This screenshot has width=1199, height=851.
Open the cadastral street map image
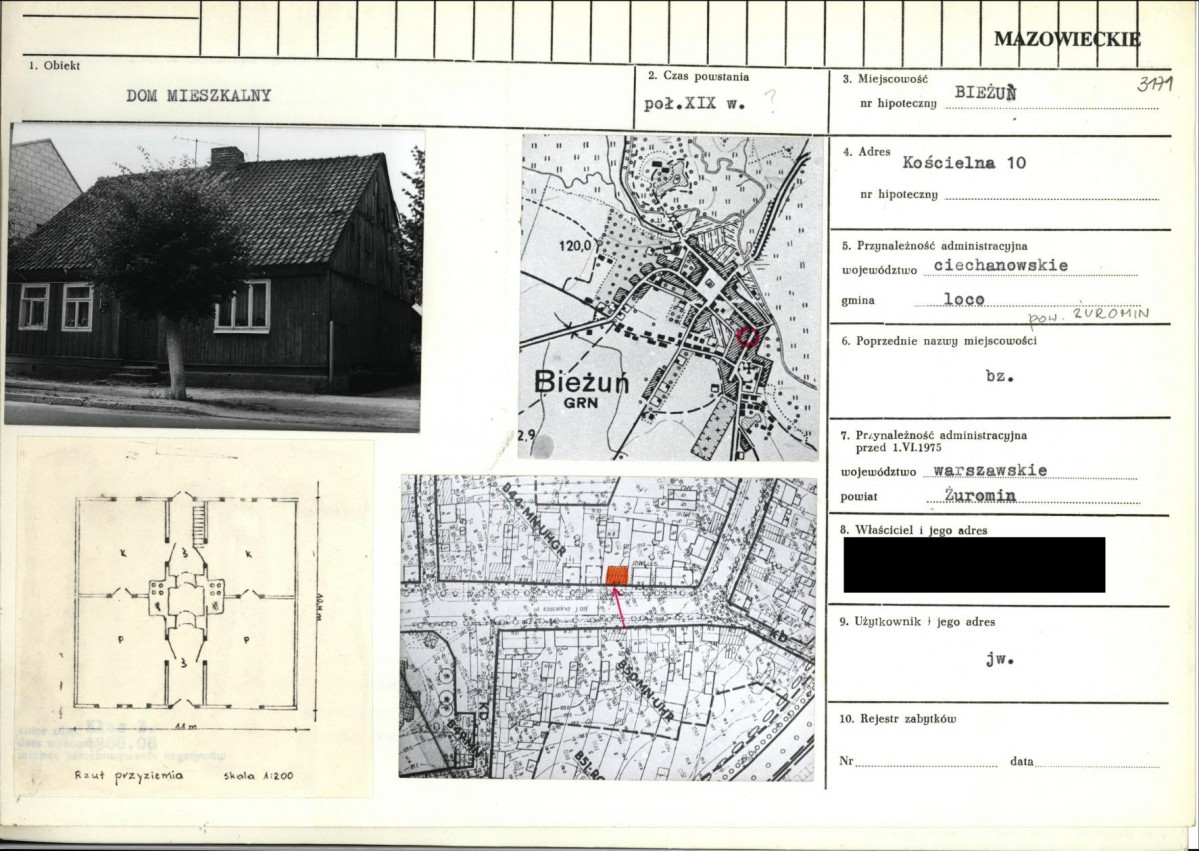click(x=607, y=627)
